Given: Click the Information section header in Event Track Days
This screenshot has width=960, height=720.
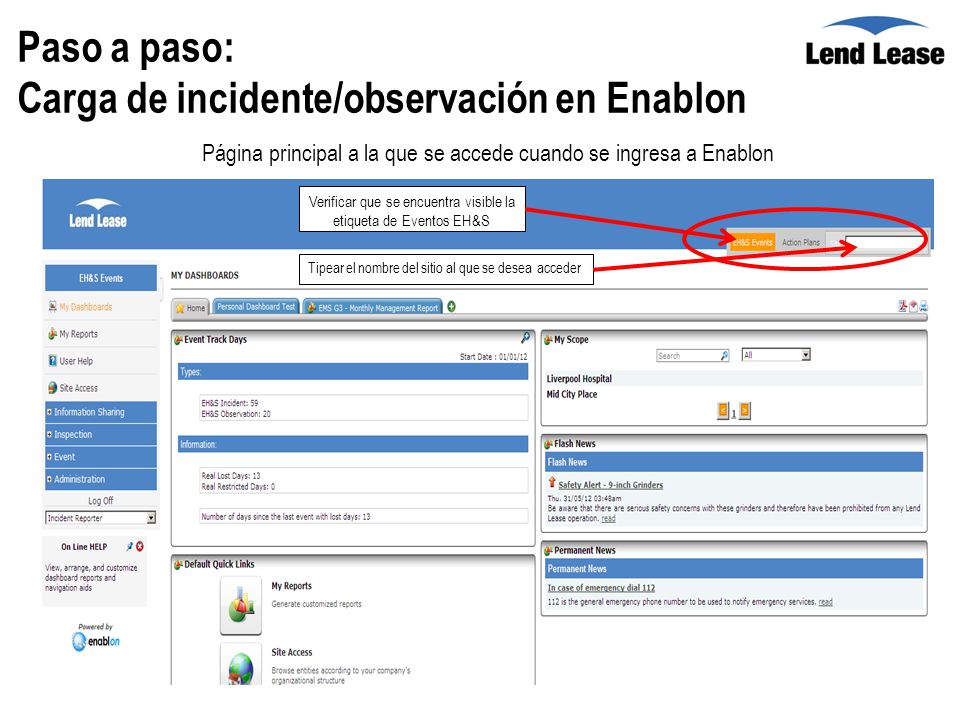Looking at the screenshot, I should click(x=353, y=444).
